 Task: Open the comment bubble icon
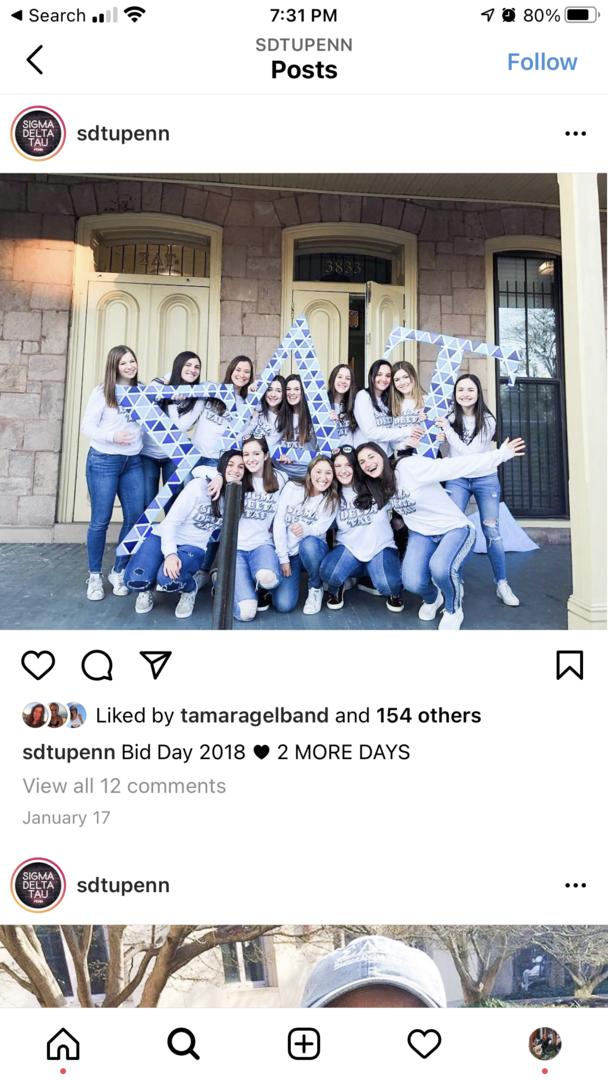96,665
